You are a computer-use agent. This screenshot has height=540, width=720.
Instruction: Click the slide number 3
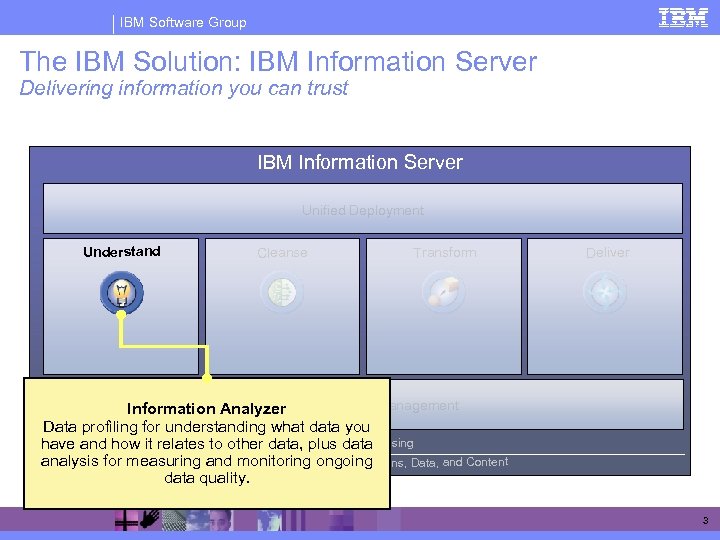705,521
